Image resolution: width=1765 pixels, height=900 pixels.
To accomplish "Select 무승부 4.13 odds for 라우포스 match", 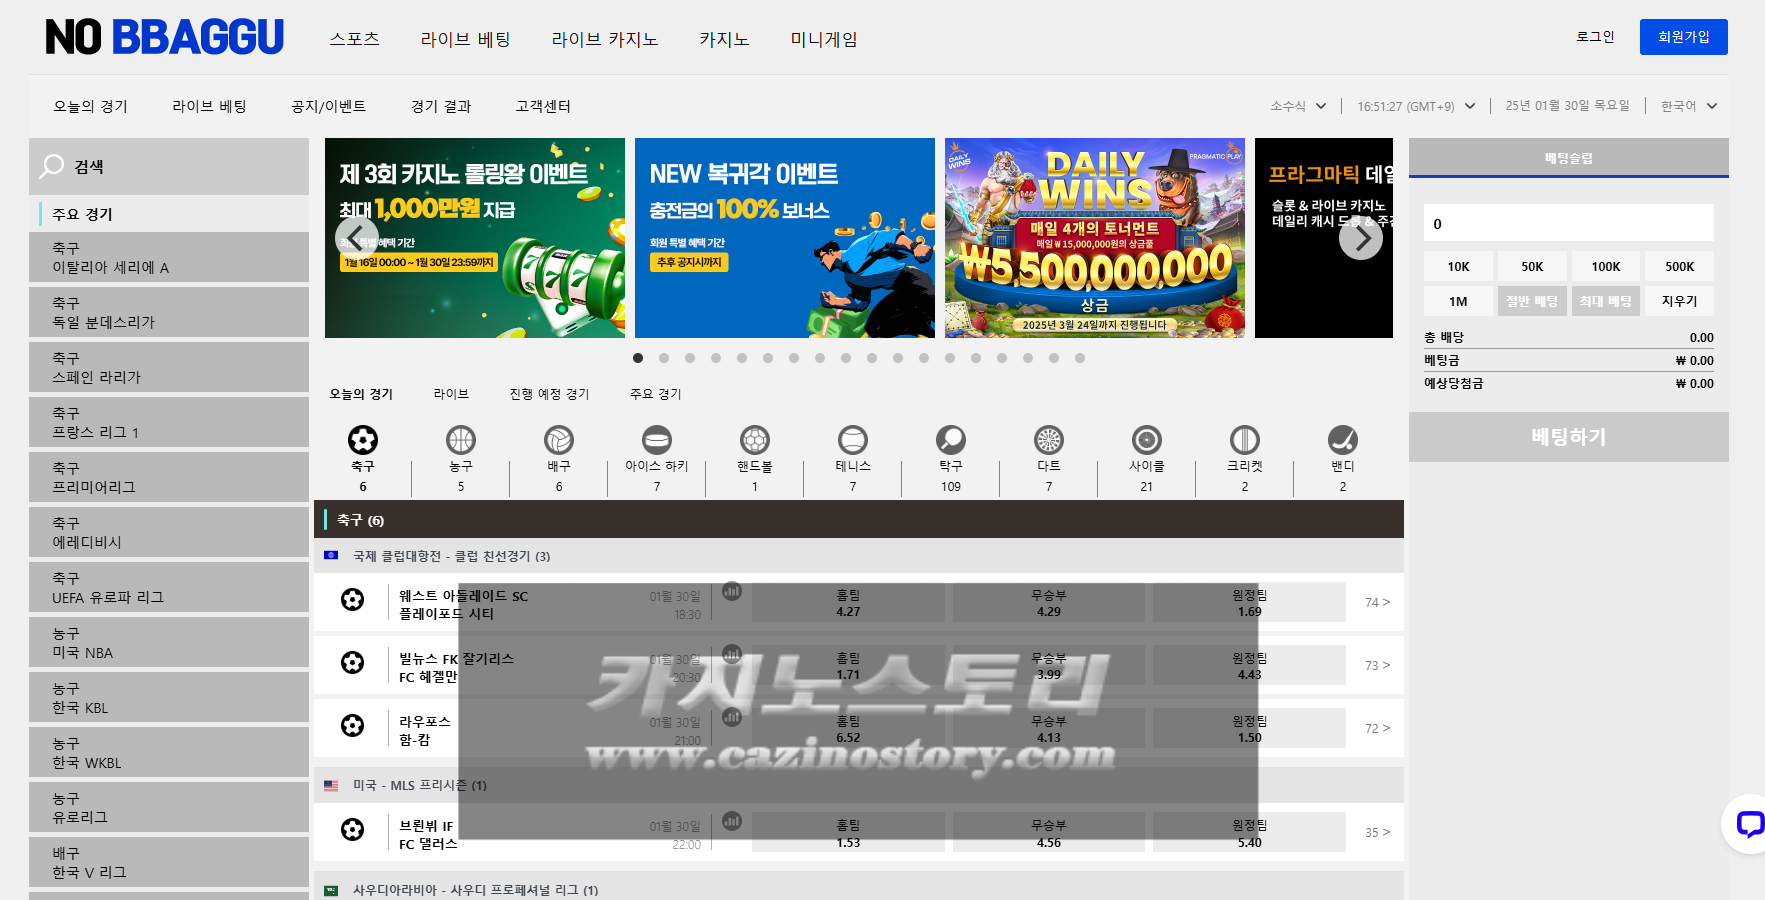I will [1048, 729].
